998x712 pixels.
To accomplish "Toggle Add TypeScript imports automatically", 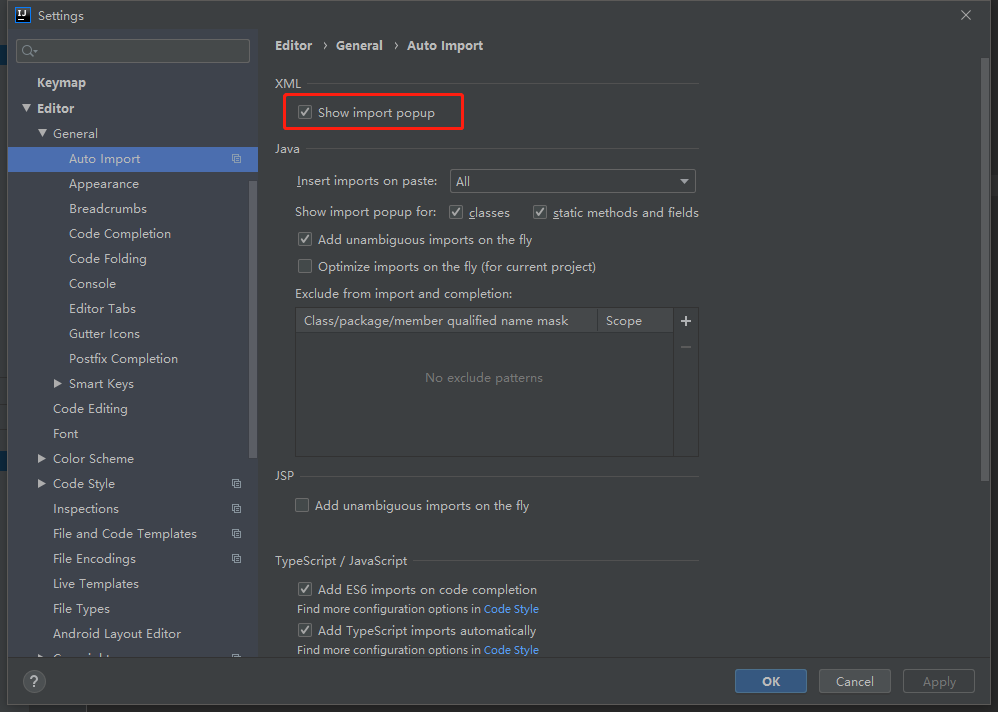I will (305, 631).
